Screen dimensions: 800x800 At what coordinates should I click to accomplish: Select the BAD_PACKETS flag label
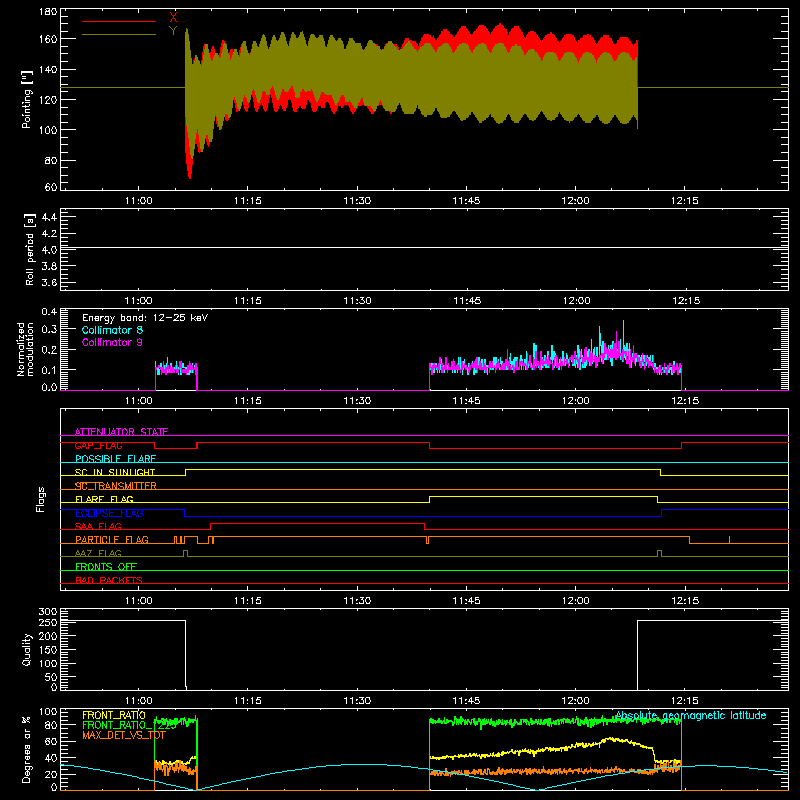109,580
